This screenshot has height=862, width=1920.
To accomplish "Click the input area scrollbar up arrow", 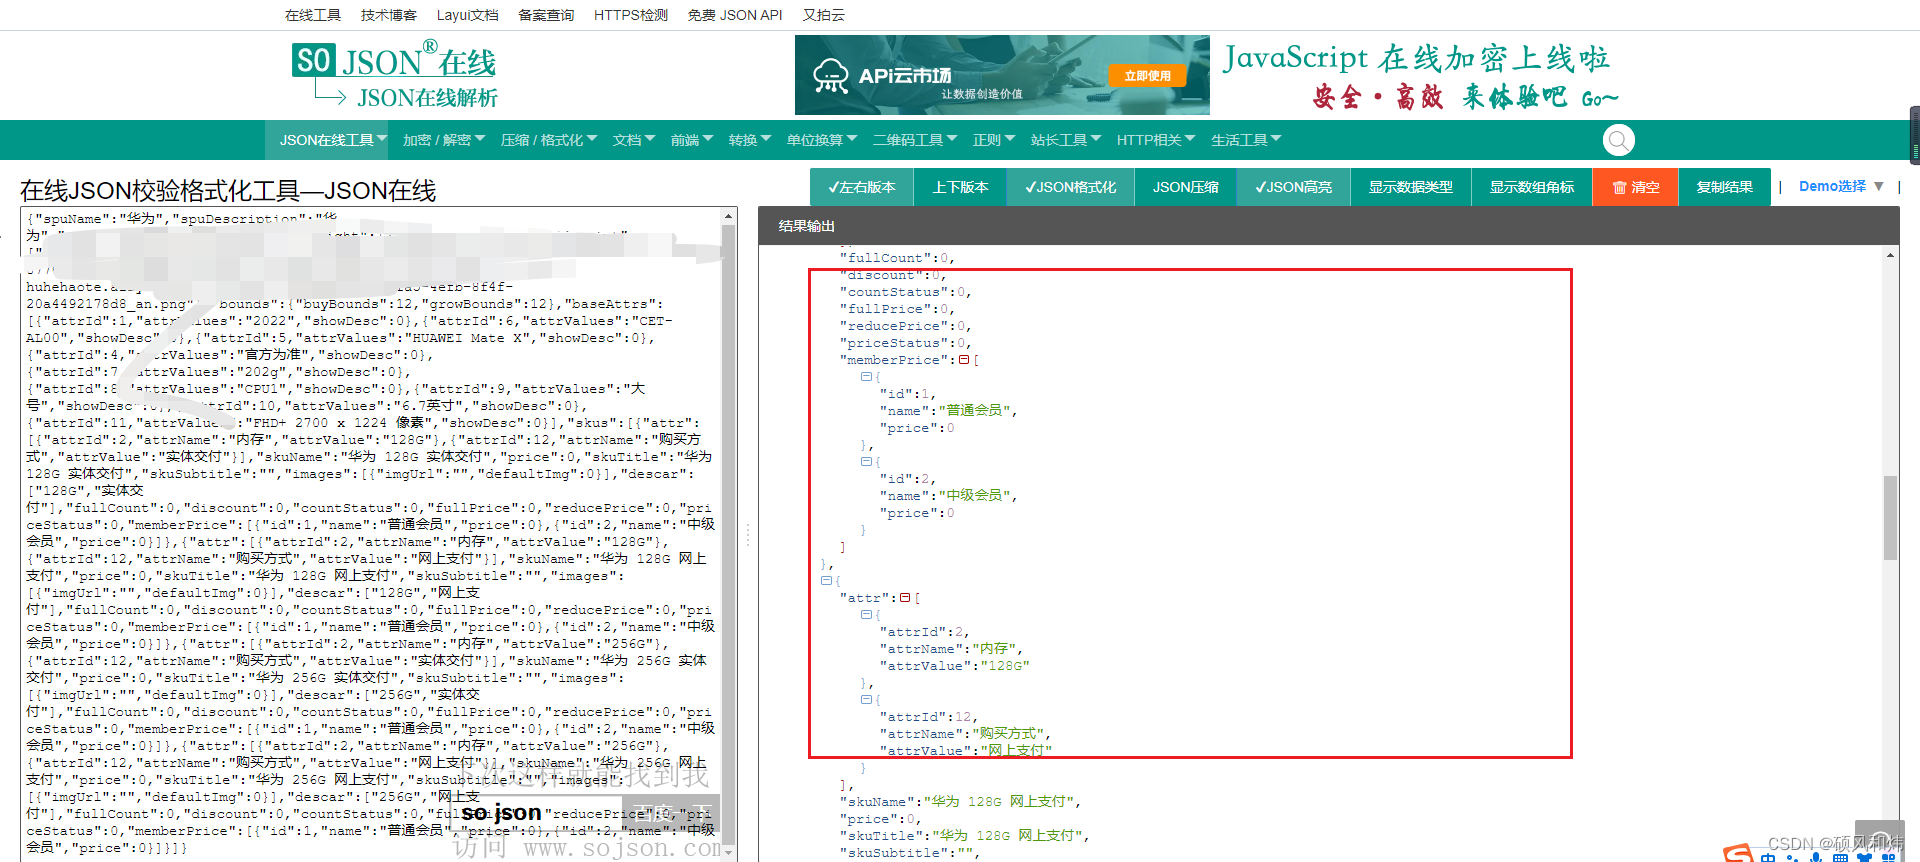I will point(729,216).
